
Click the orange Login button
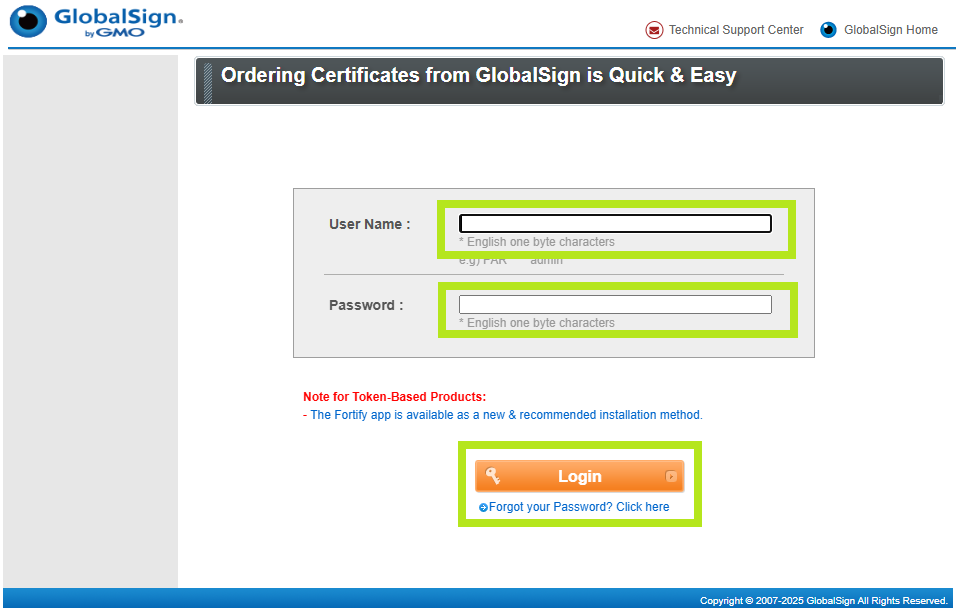pyautogui.click(x=579, y=476)
